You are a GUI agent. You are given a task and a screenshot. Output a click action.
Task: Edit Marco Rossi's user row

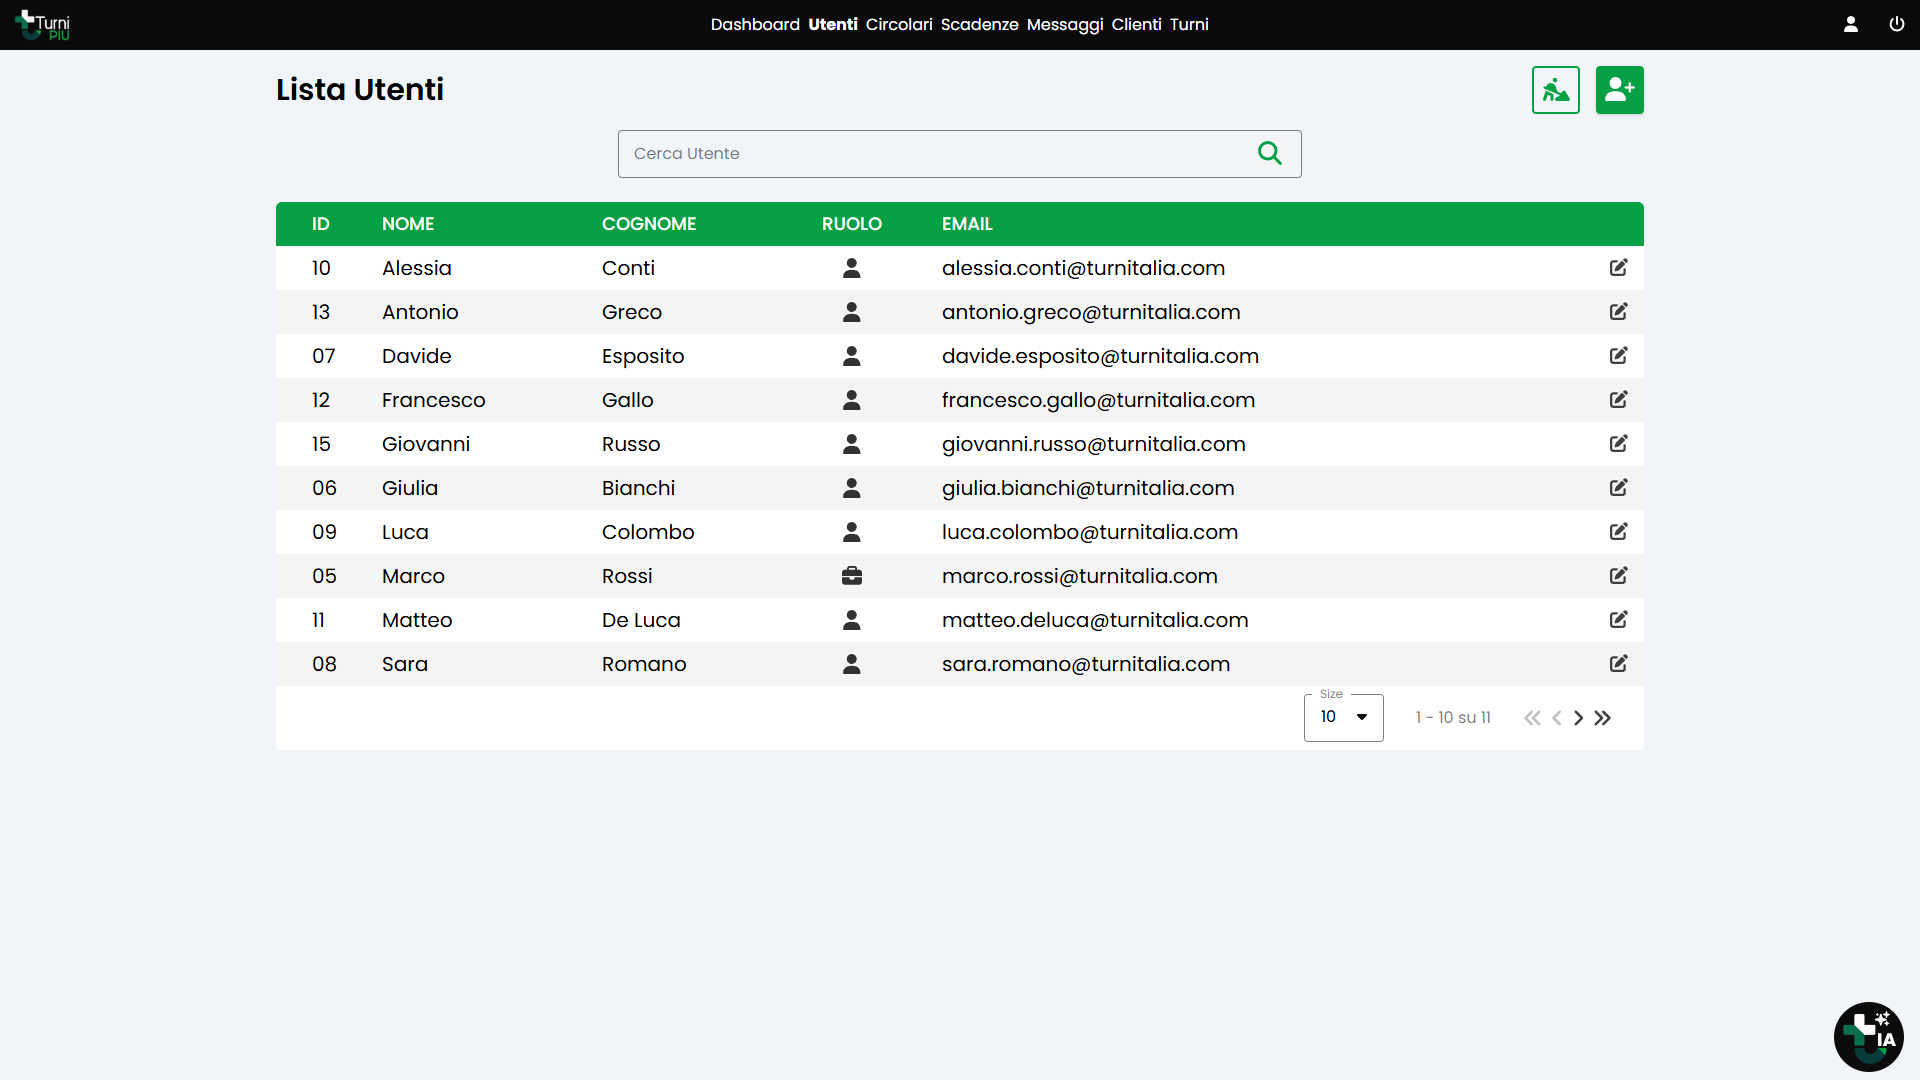pos(1619,576)
